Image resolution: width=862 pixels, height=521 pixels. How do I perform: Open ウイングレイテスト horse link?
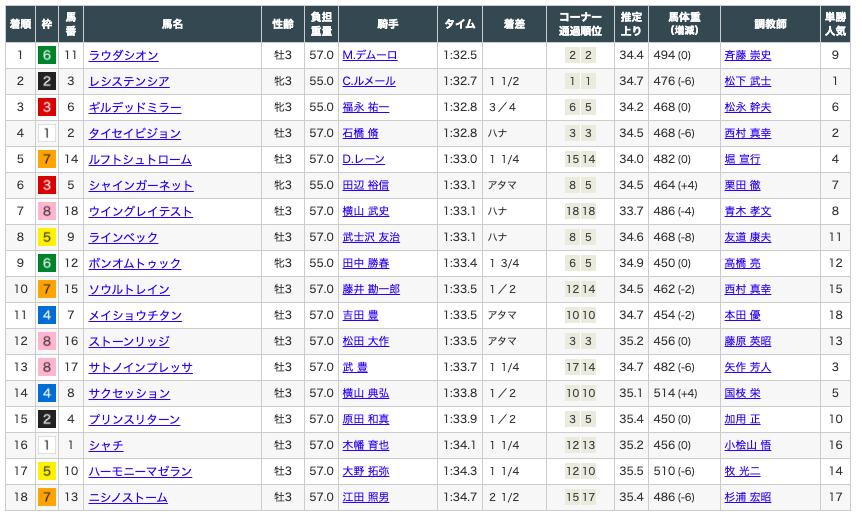(x=141, y=212)
